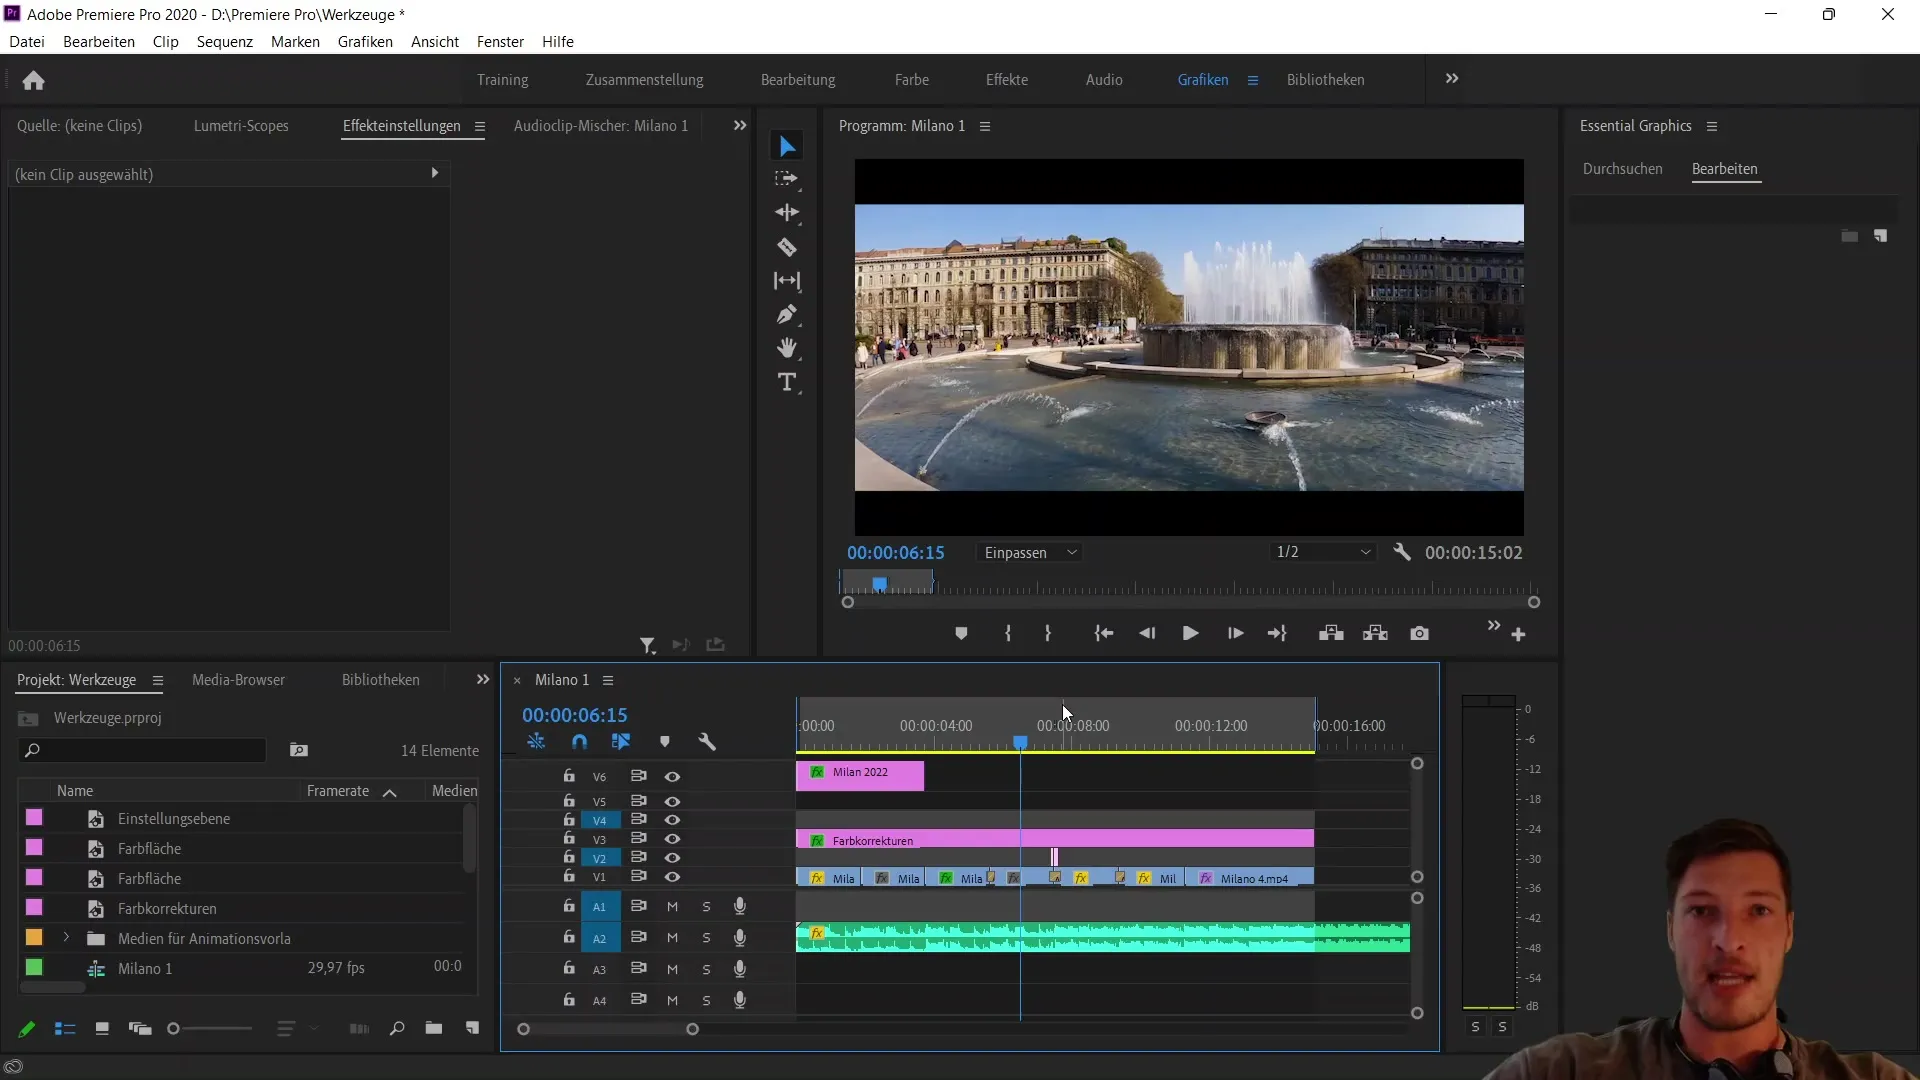Toggle V4 track targeting
Viewport: 1920px width, 1080px height.
click(599, 820)
